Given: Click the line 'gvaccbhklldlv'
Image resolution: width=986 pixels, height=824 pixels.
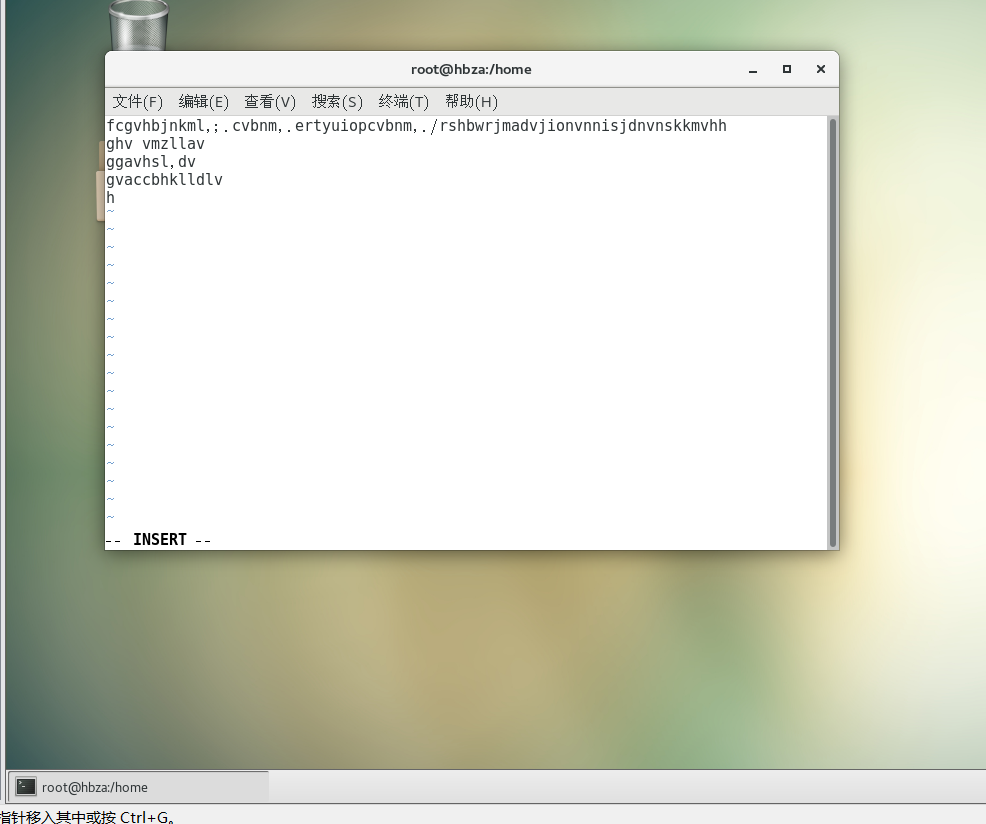Looking at the screenshot, I should click(164, 180).
